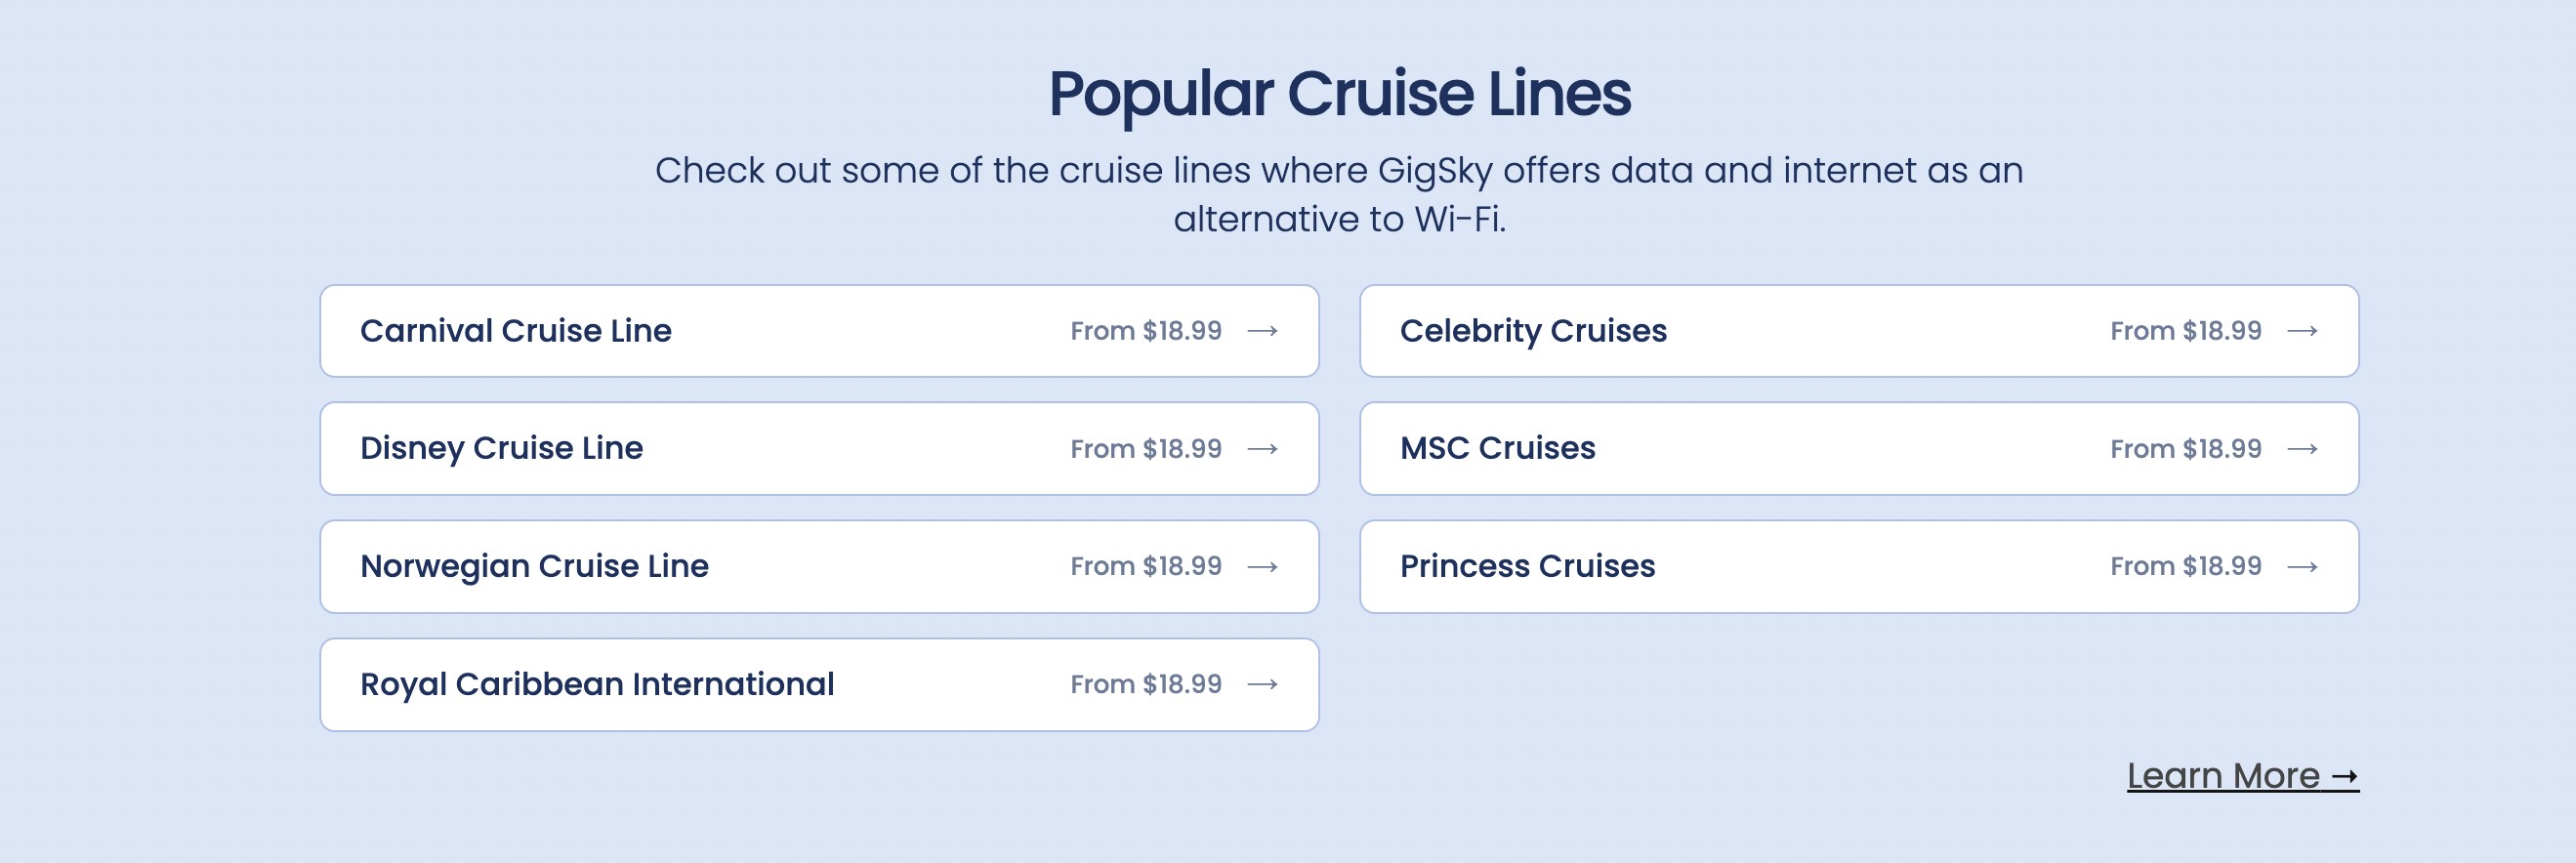
Task: Click From $18.99 on Carnival card
Action: coord(1145,331)
